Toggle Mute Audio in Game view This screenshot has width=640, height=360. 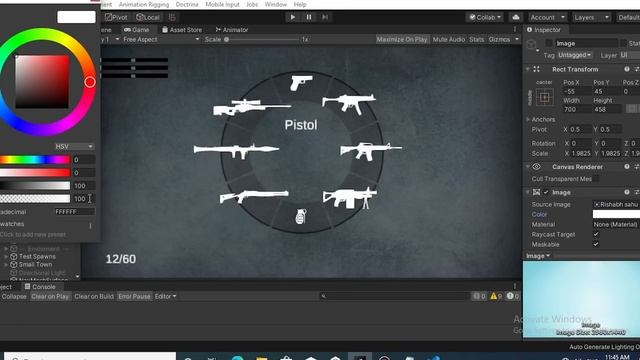449,40
